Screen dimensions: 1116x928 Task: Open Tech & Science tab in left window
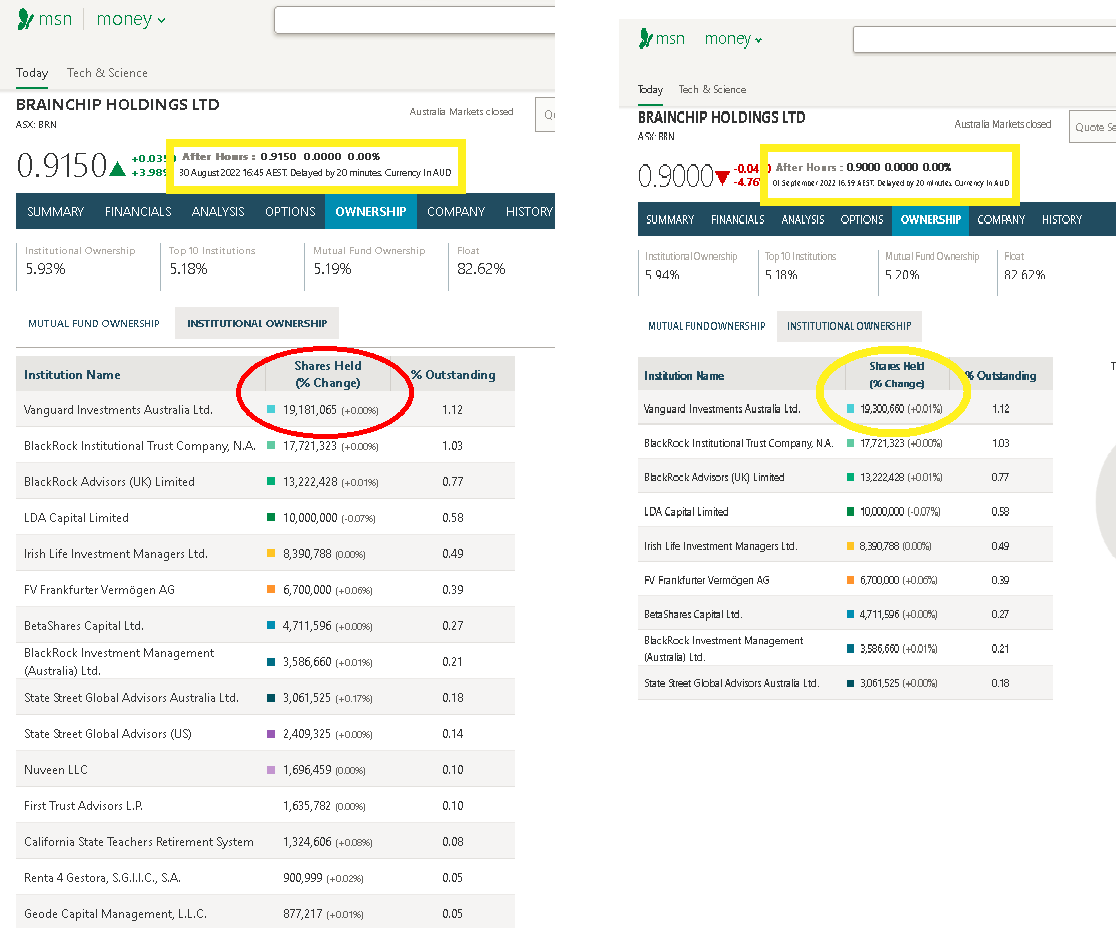107,73
